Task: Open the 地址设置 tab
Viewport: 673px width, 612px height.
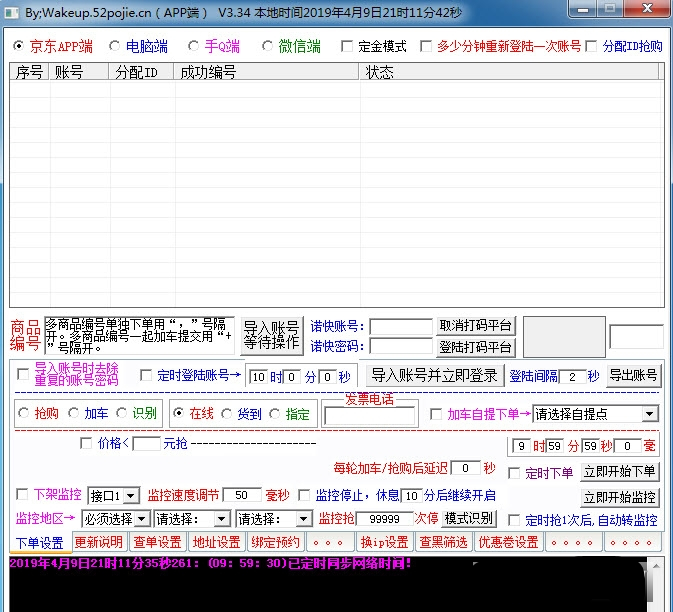Action: [216, 542]
